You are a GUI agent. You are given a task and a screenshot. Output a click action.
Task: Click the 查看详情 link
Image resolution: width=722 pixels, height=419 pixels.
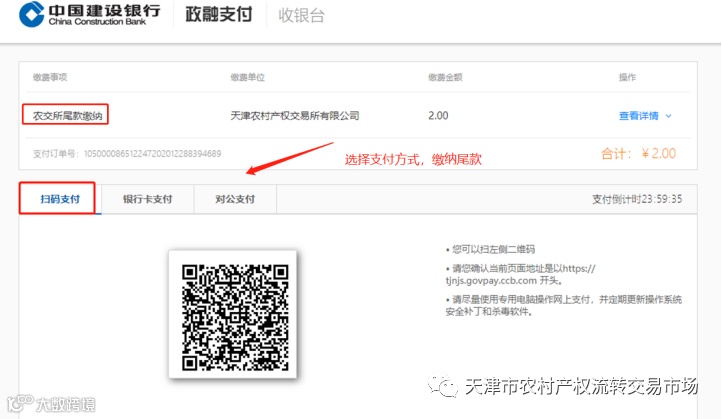point(639,116)
